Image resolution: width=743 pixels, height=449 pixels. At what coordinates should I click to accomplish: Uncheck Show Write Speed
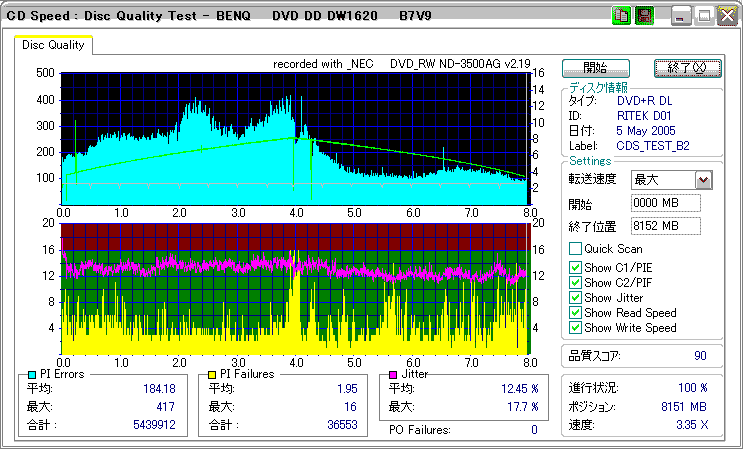(x=575, y=328)
